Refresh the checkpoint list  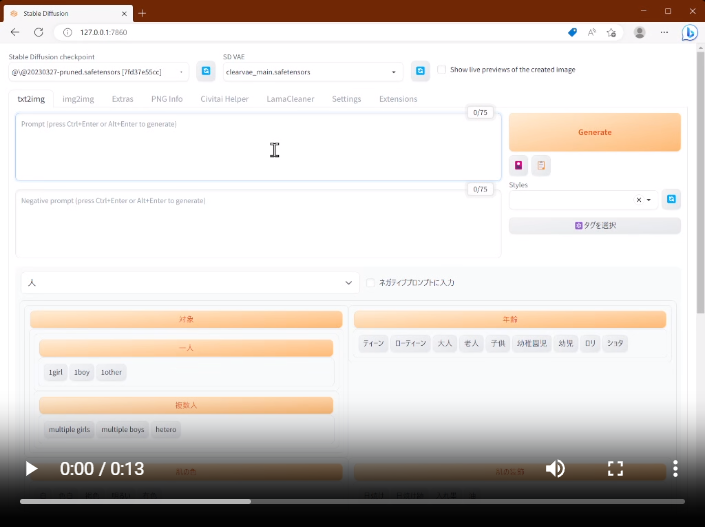(x=206, y=71)
